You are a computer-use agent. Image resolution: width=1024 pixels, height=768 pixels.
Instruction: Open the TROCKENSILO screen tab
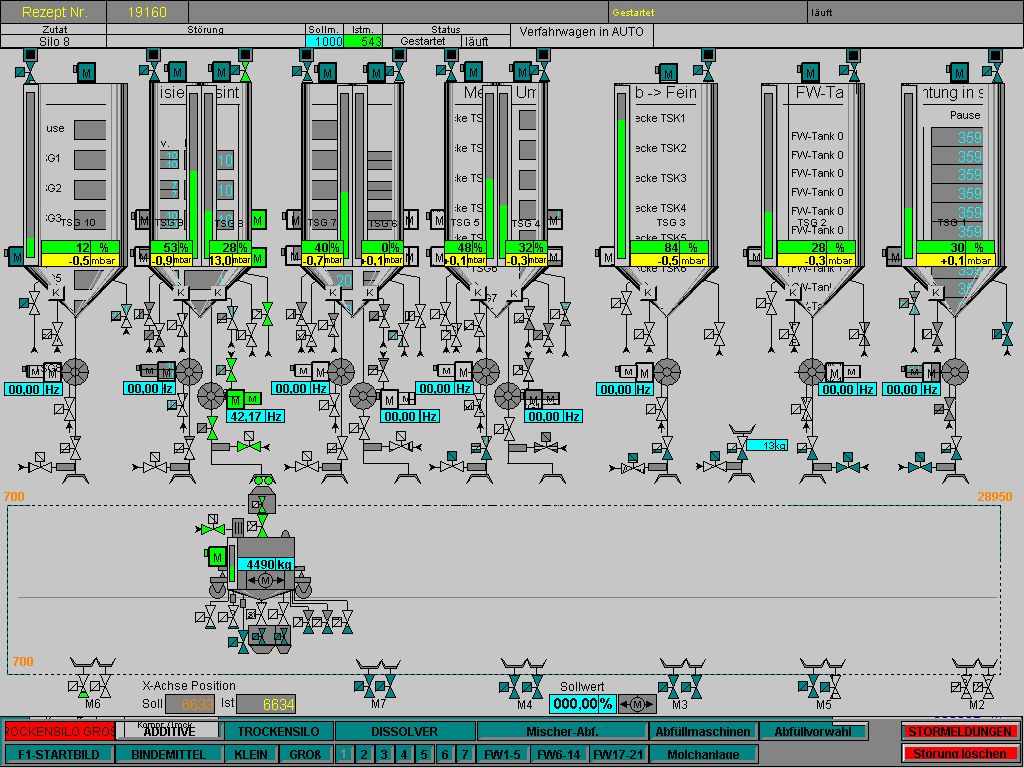[x=278, y=732]
